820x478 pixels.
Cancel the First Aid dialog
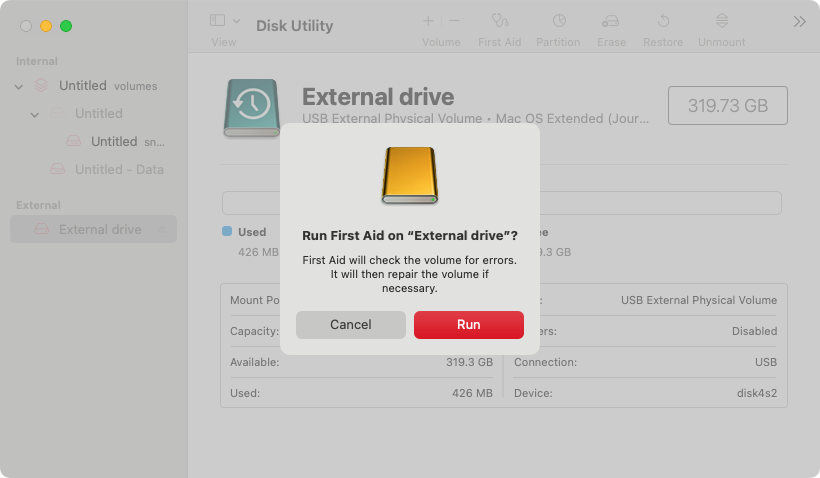coord(350,325)
